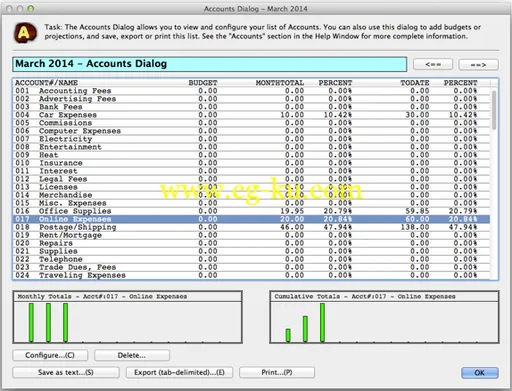512x391 pixels.
Task: Select row 006 Computer Expenses
Action: [x=252, y=131]
